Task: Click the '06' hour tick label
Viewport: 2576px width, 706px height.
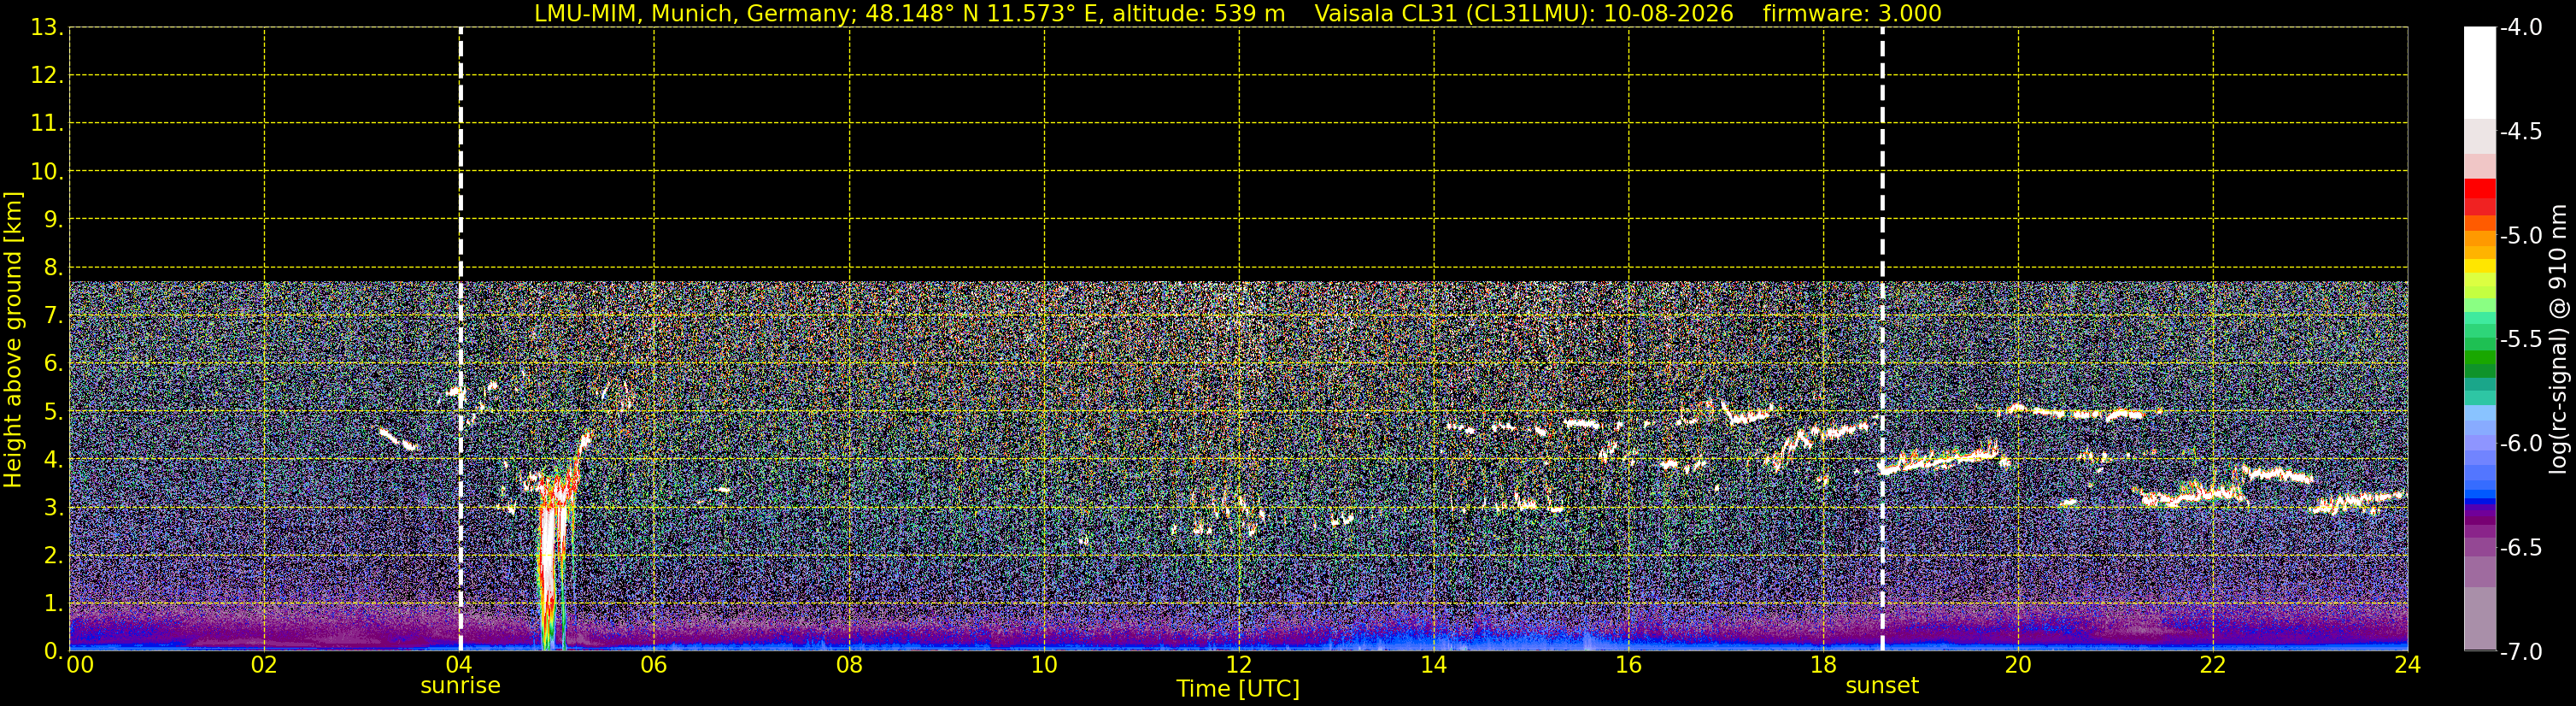Action: point(653,665)
